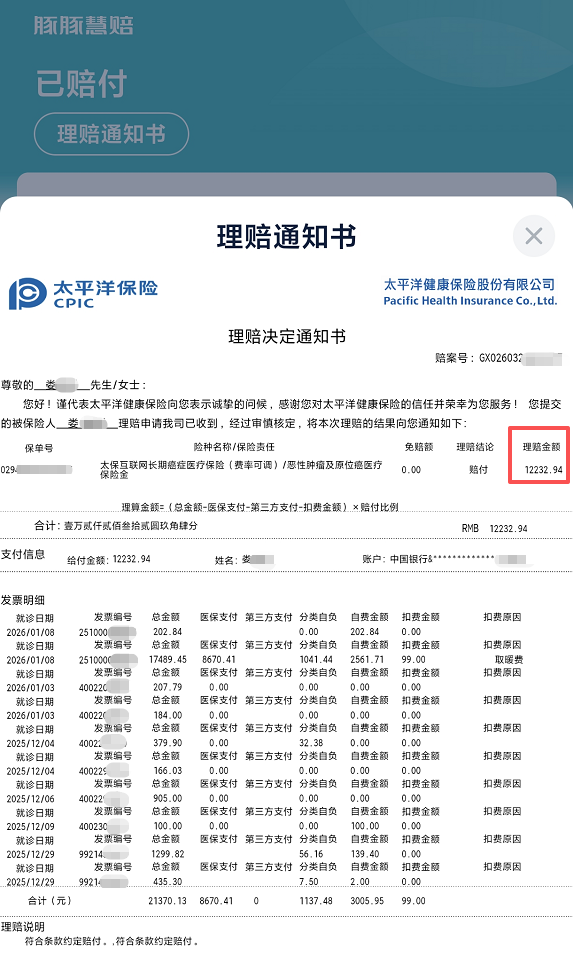Select the 分类自负 value 7.50
The image size is (574, 964).
pos(309,881)
